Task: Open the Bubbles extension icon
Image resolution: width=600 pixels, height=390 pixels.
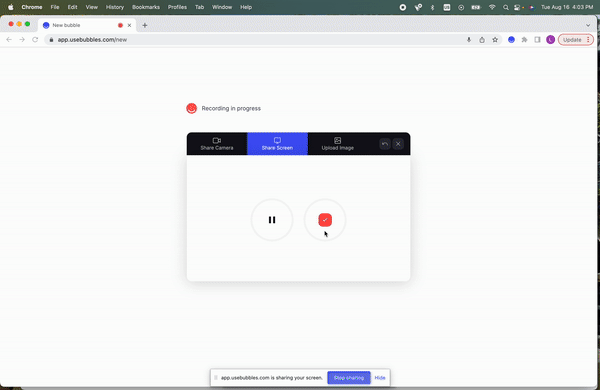Action: coord(511,40)
